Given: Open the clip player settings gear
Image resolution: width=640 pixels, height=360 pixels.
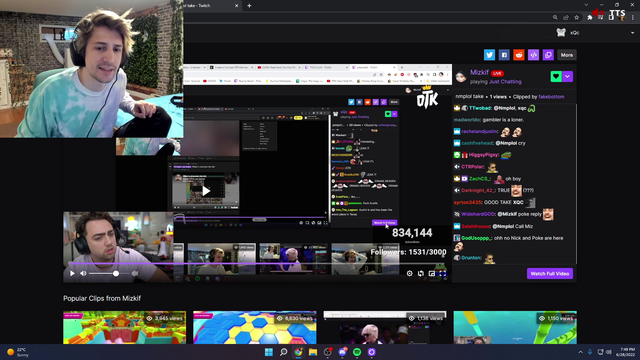Looking at the screenshot, I should (409, 273).
